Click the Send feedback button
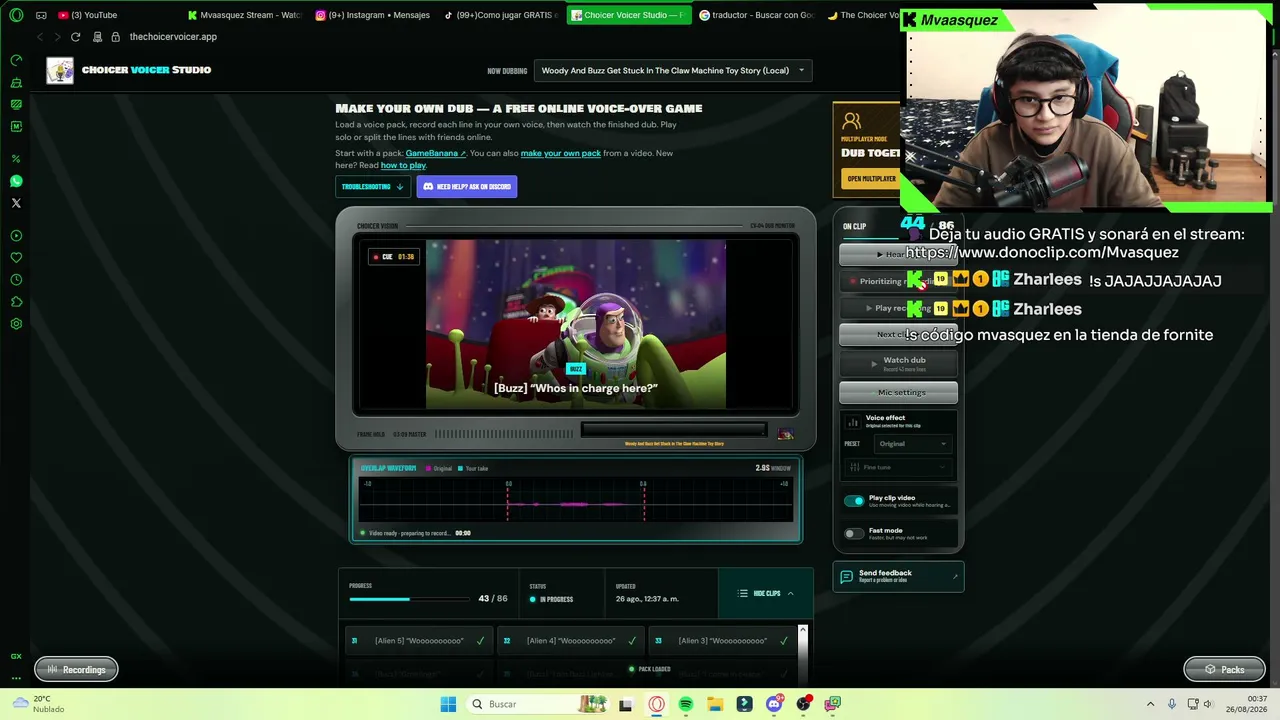The height and width of the screenshot is (720, 1280). tap(898, 576)
